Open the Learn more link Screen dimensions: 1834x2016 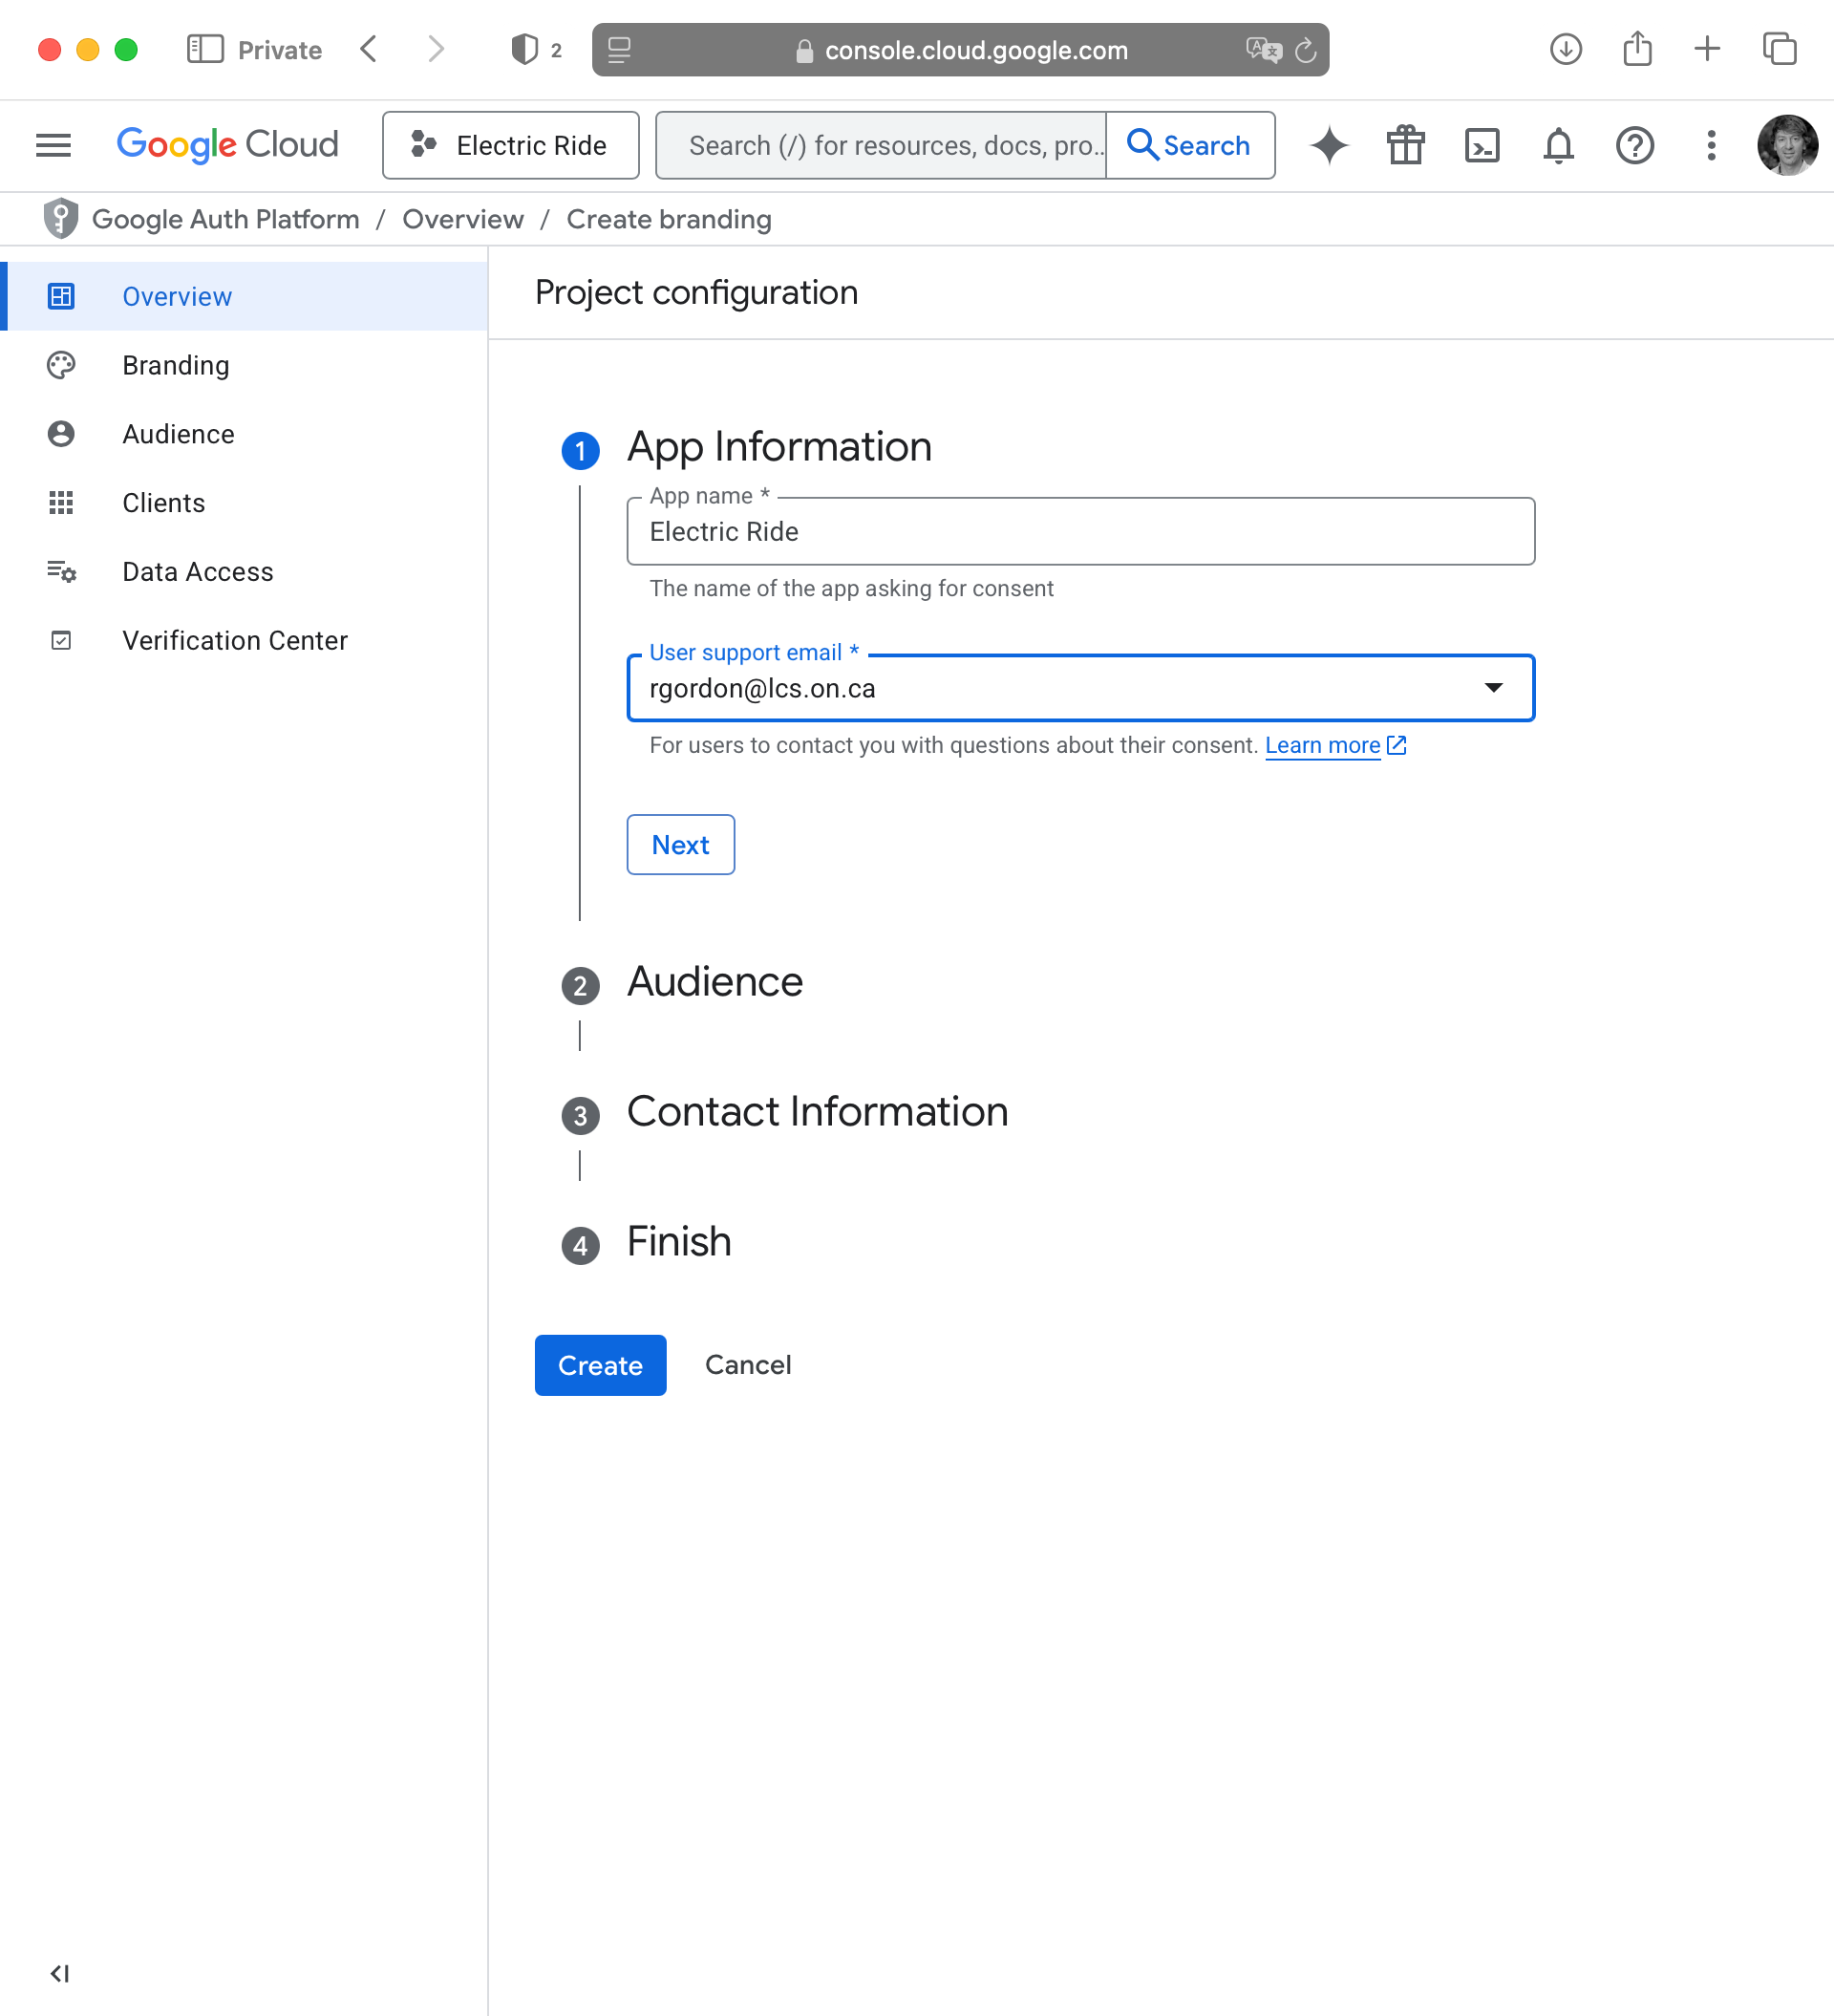(x=1322, y=745)
